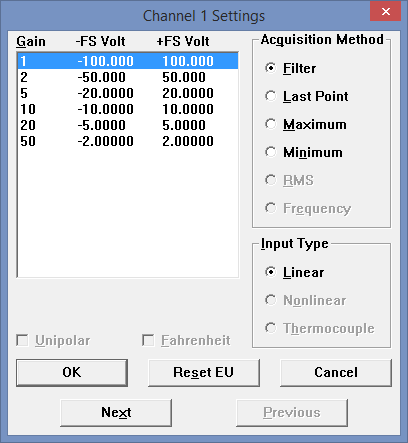The height and width of the screenshot is (443, 408).
Task: Click the -100.000 value
Action: [x=105, y=61]
